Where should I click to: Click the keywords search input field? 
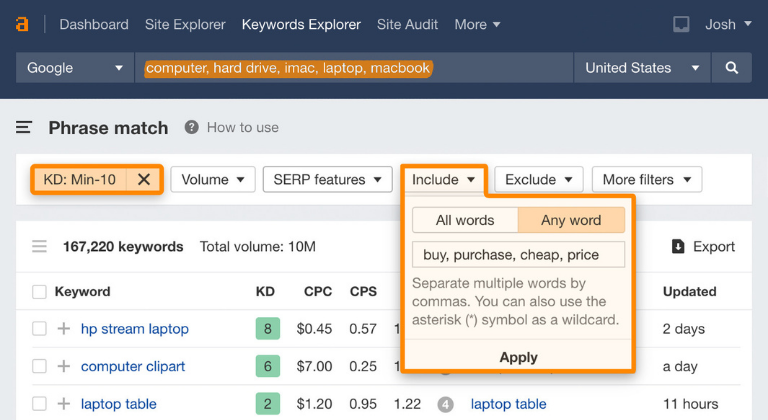pos(354,68)
